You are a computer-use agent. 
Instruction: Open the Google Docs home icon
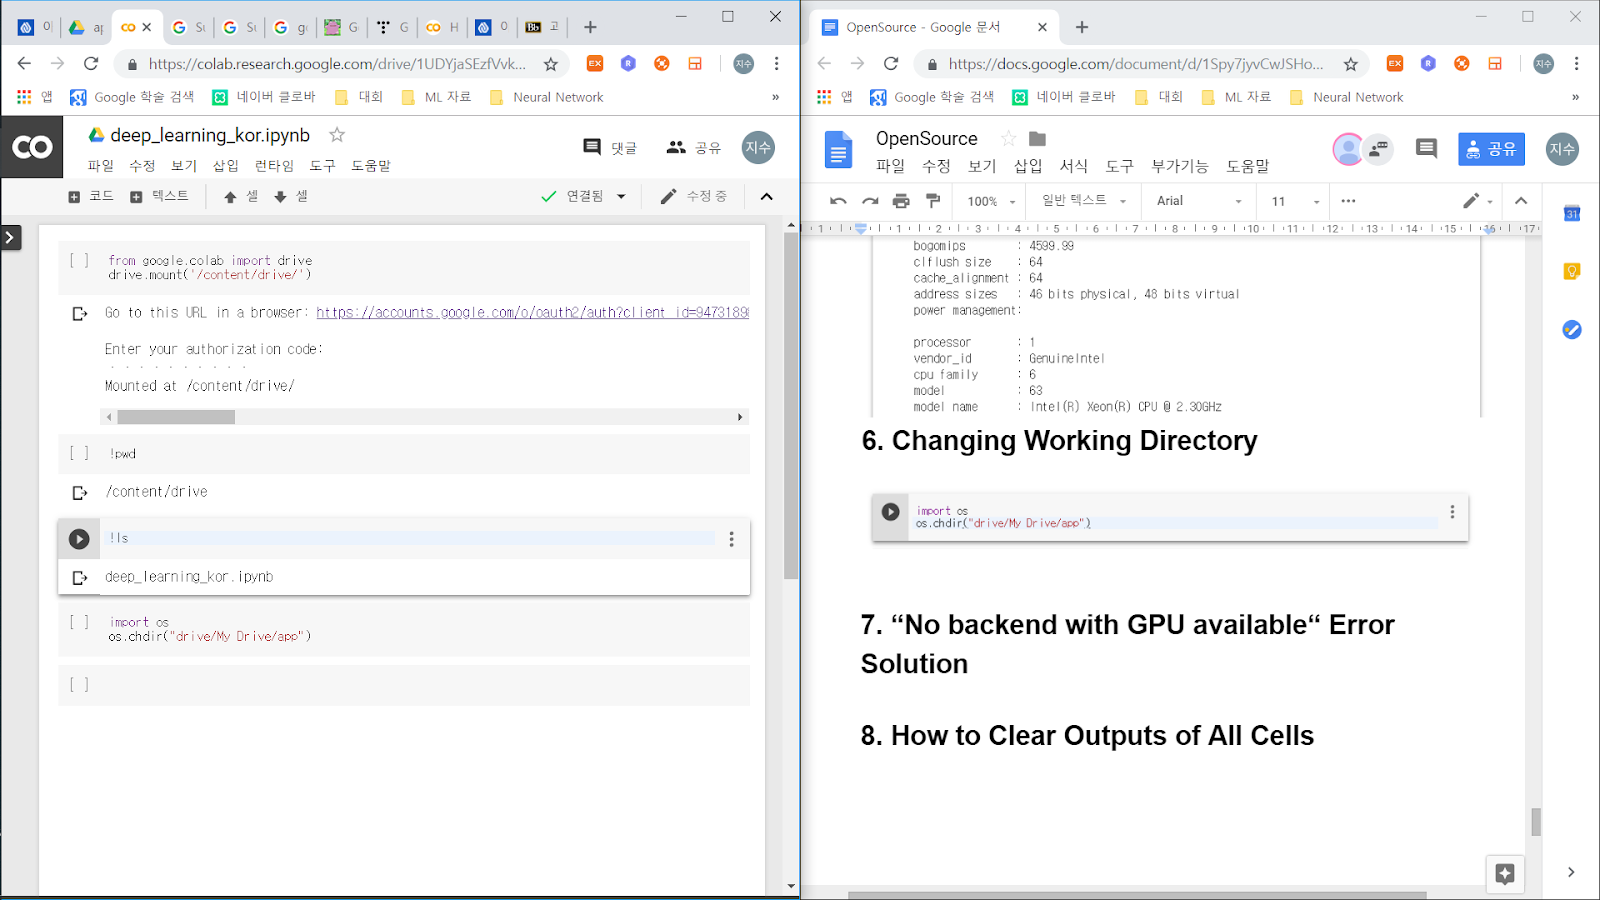[838, 150]
